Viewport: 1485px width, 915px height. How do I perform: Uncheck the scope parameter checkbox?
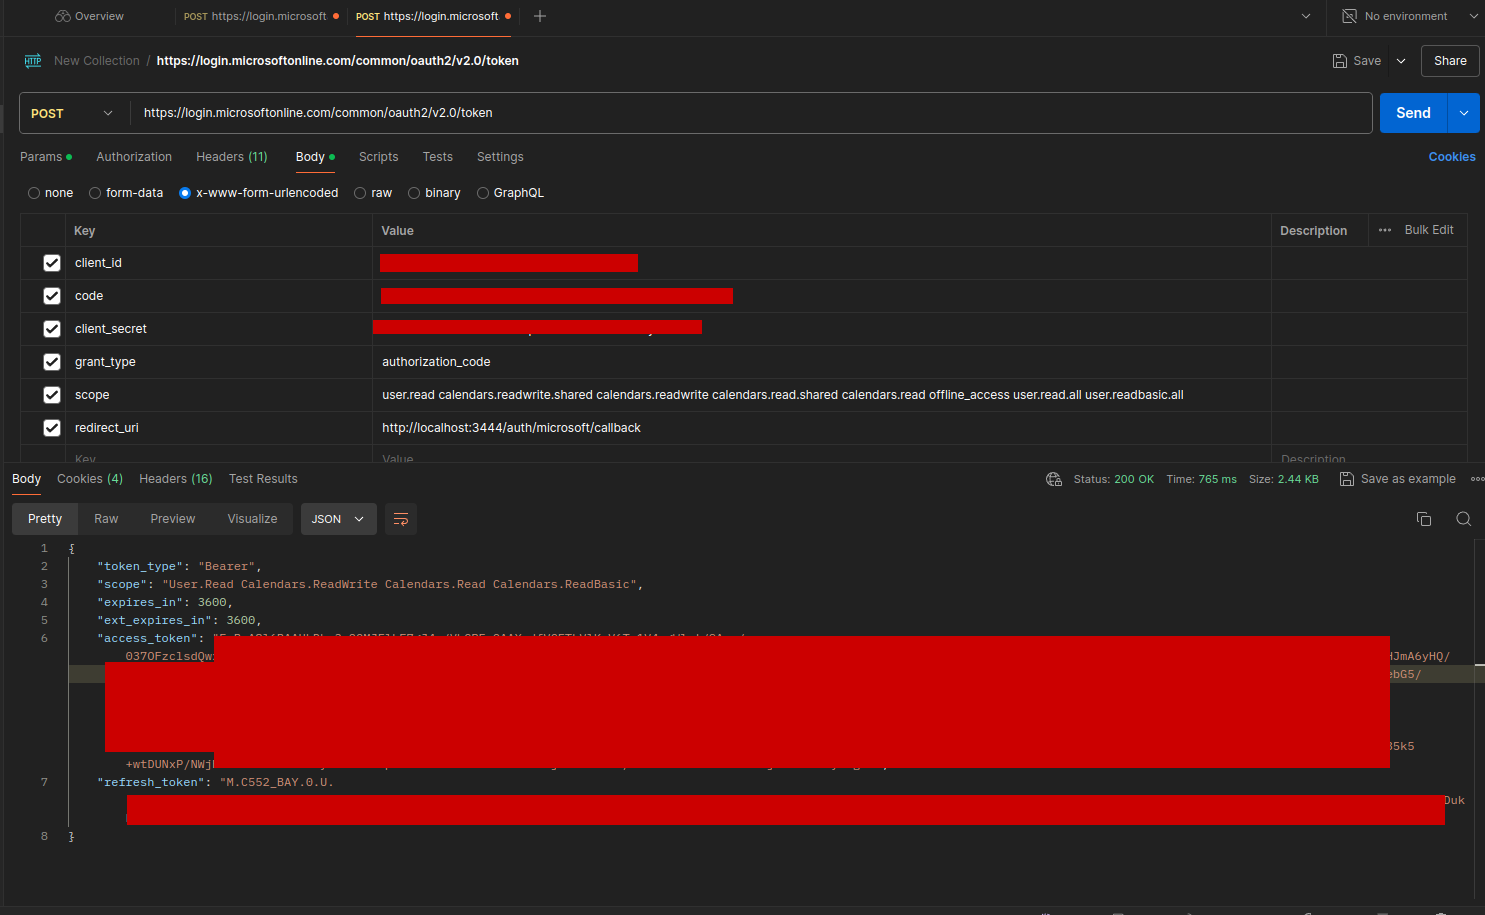[52, 395]
